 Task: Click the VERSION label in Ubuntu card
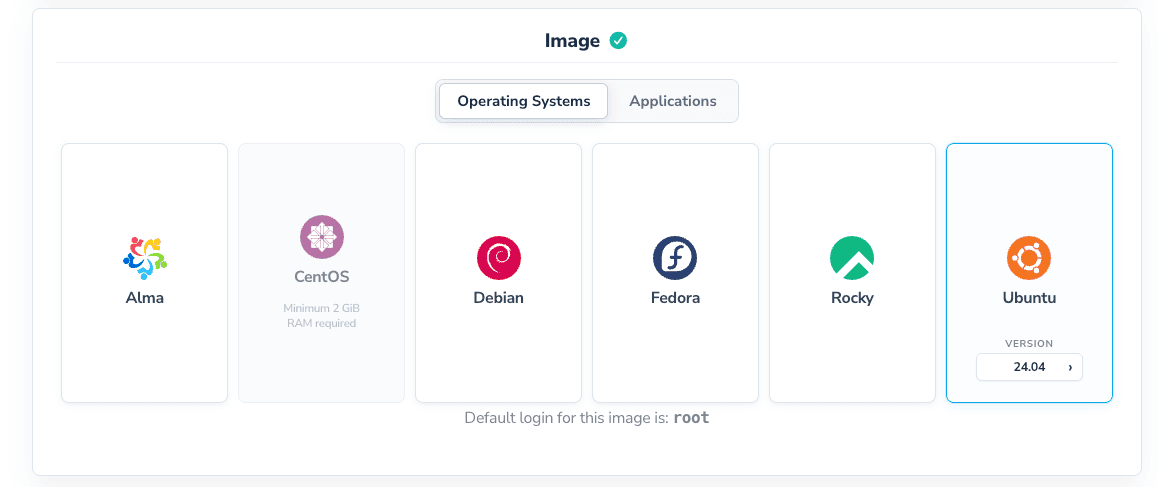coord(1029,344)
